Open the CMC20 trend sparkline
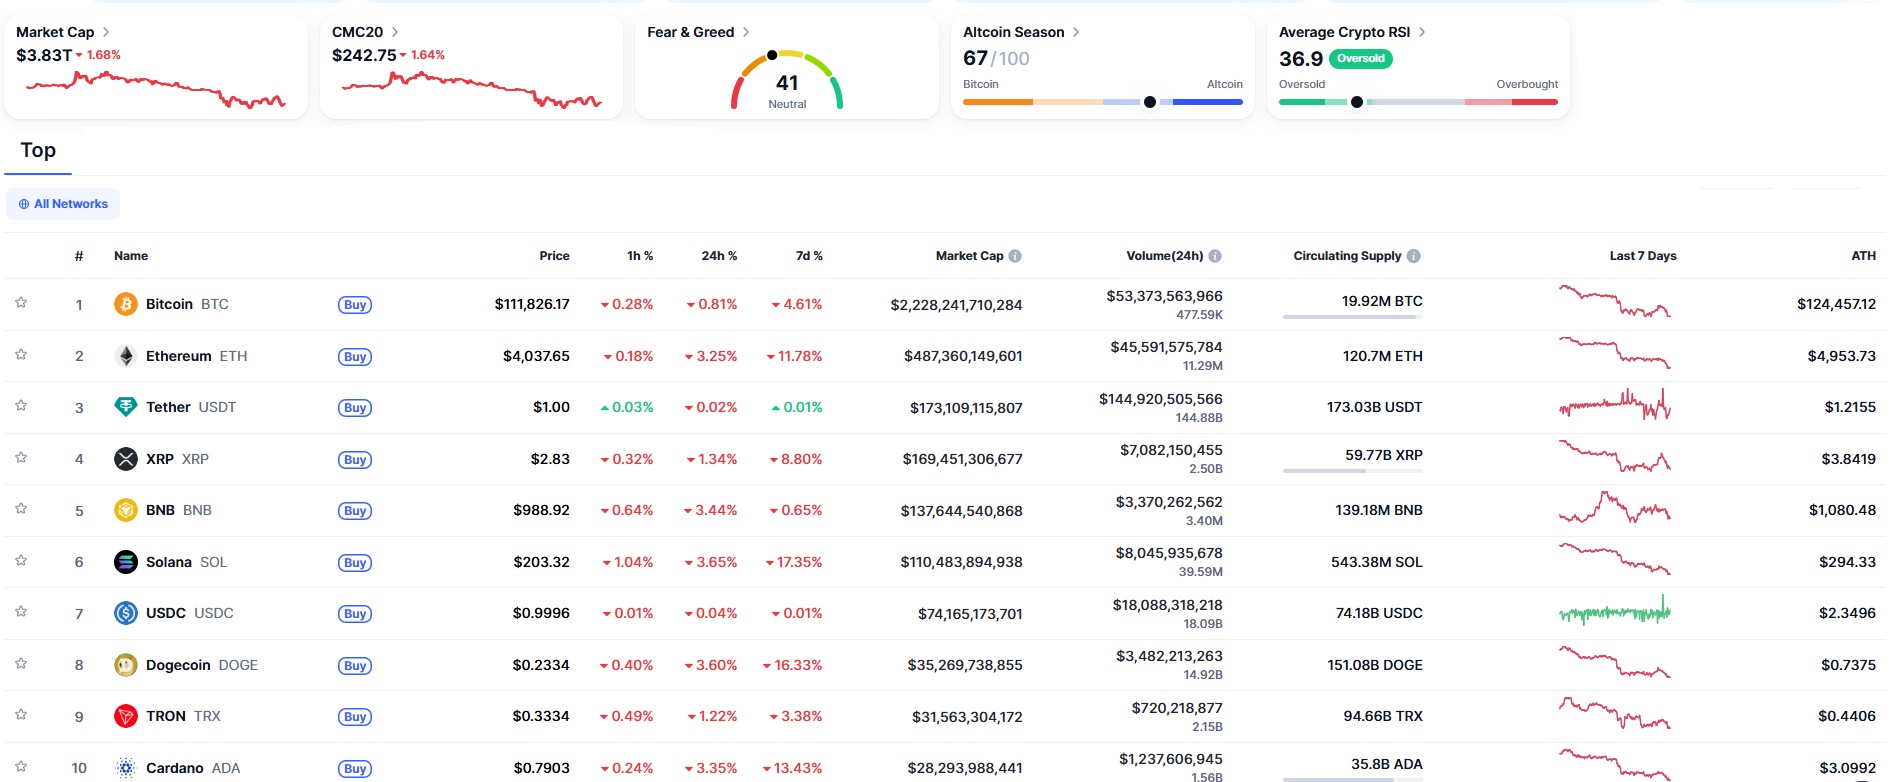Viewport: 1898px width, 782px height. [471, 89]
